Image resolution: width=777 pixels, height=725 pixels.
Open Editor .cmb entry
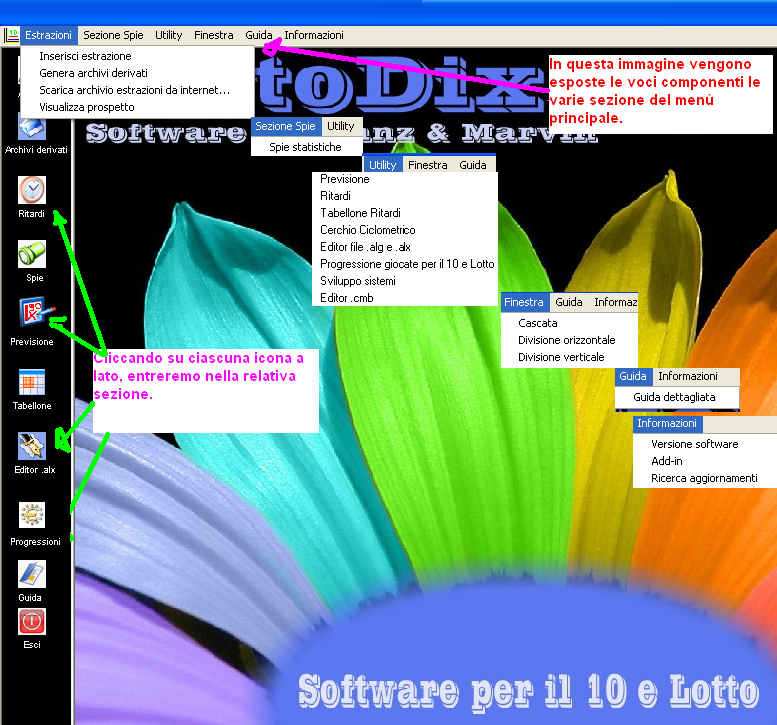(x=347, y=298)
